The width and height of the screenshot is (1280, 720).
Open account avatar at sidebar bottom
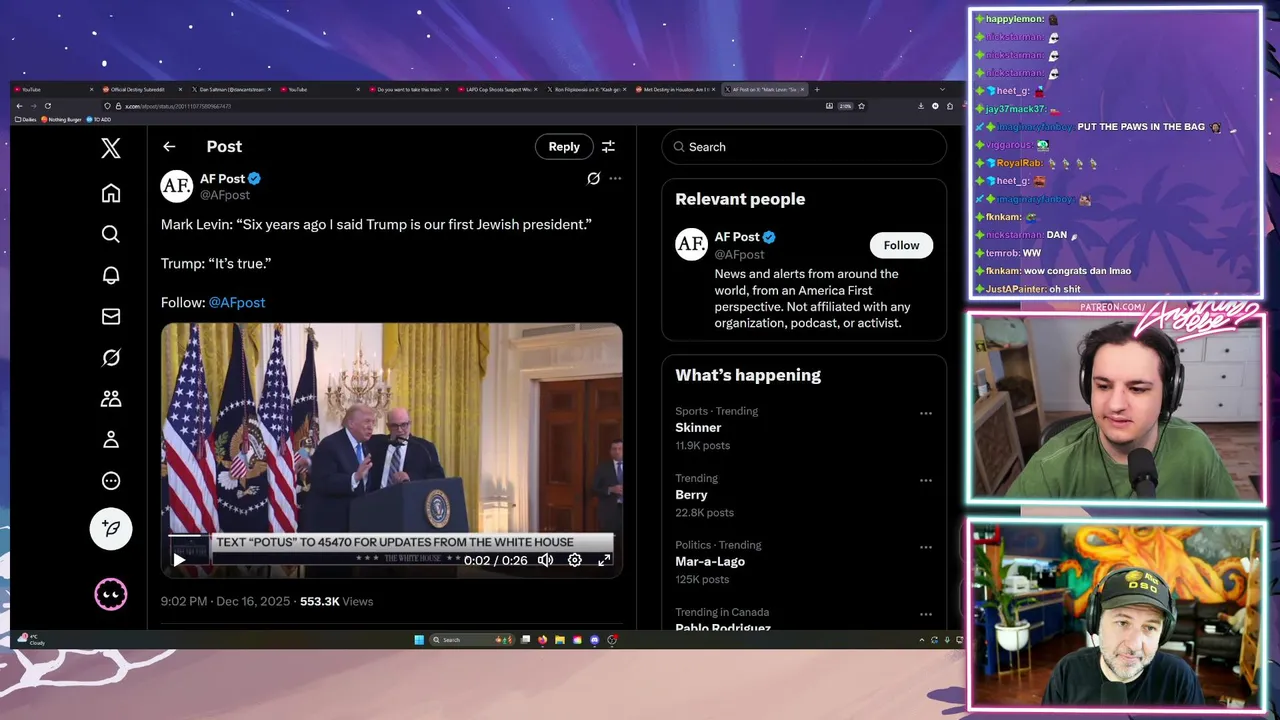111,594
